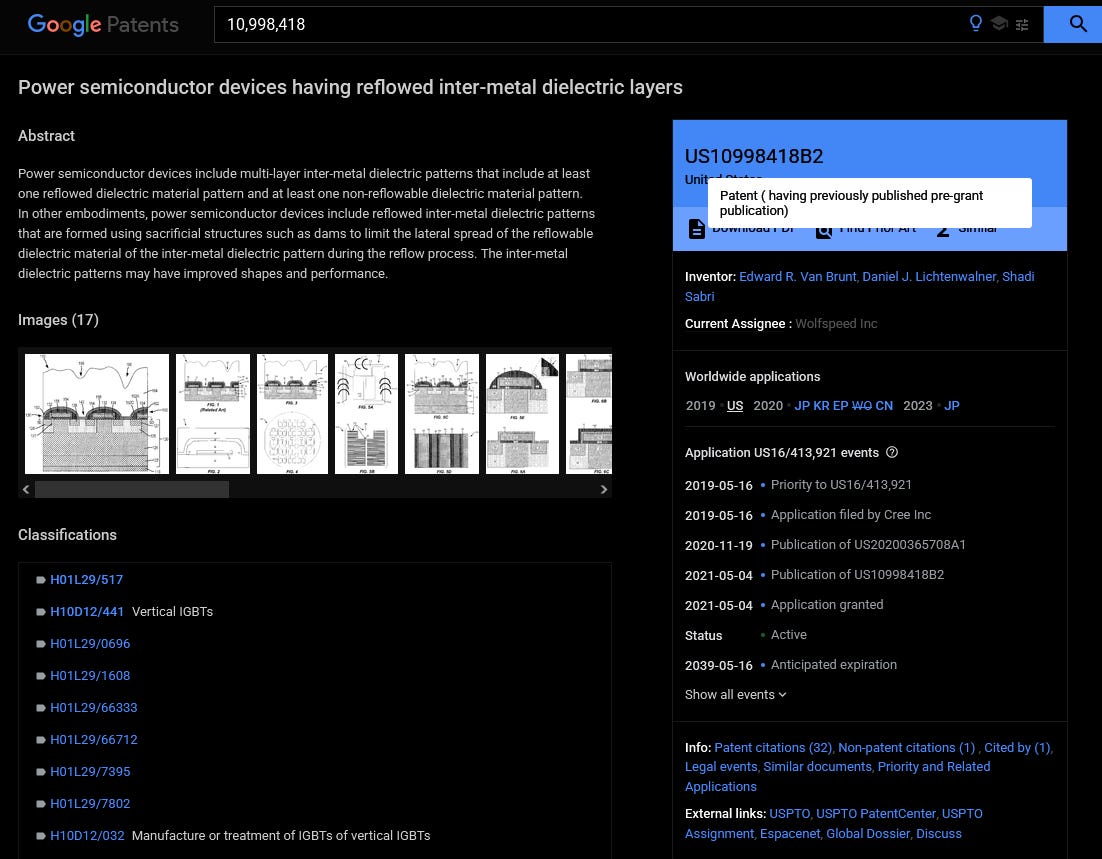Viewport: 1102px width, 859px height.
Task: Expand Show all events
Action: [x=735, y=695]
